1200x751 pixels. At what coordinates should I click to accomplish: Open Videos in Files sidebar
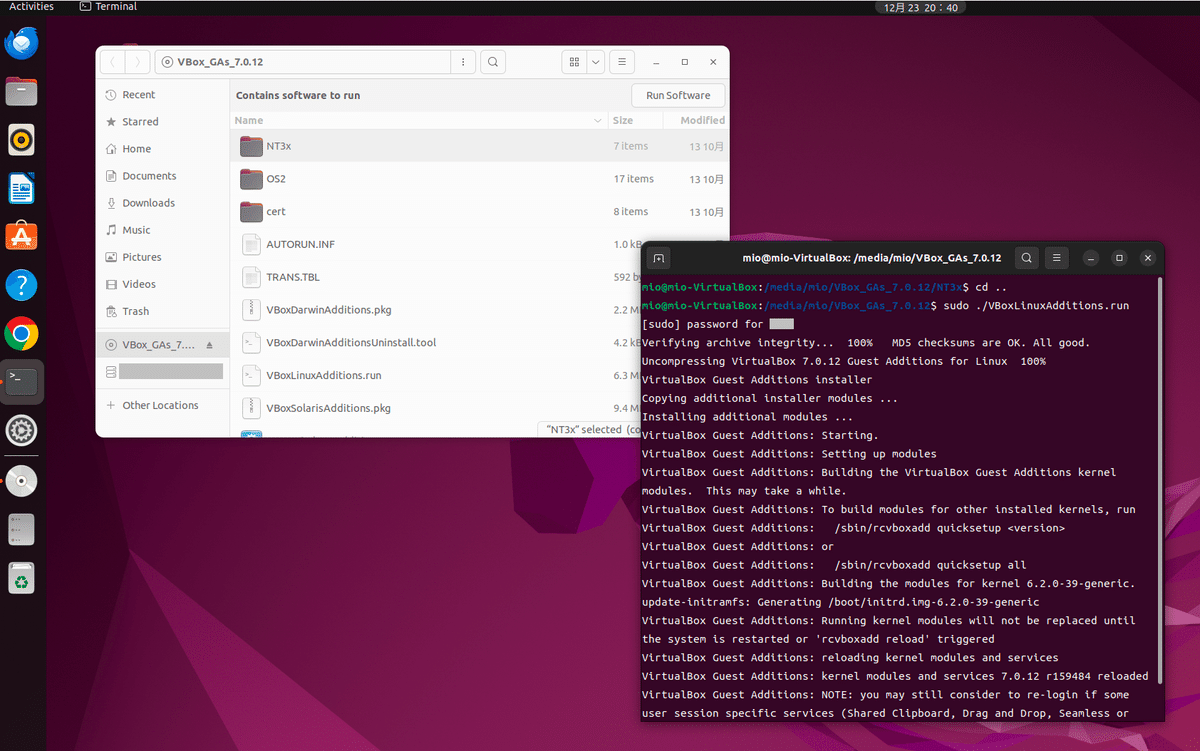point(162,284)
